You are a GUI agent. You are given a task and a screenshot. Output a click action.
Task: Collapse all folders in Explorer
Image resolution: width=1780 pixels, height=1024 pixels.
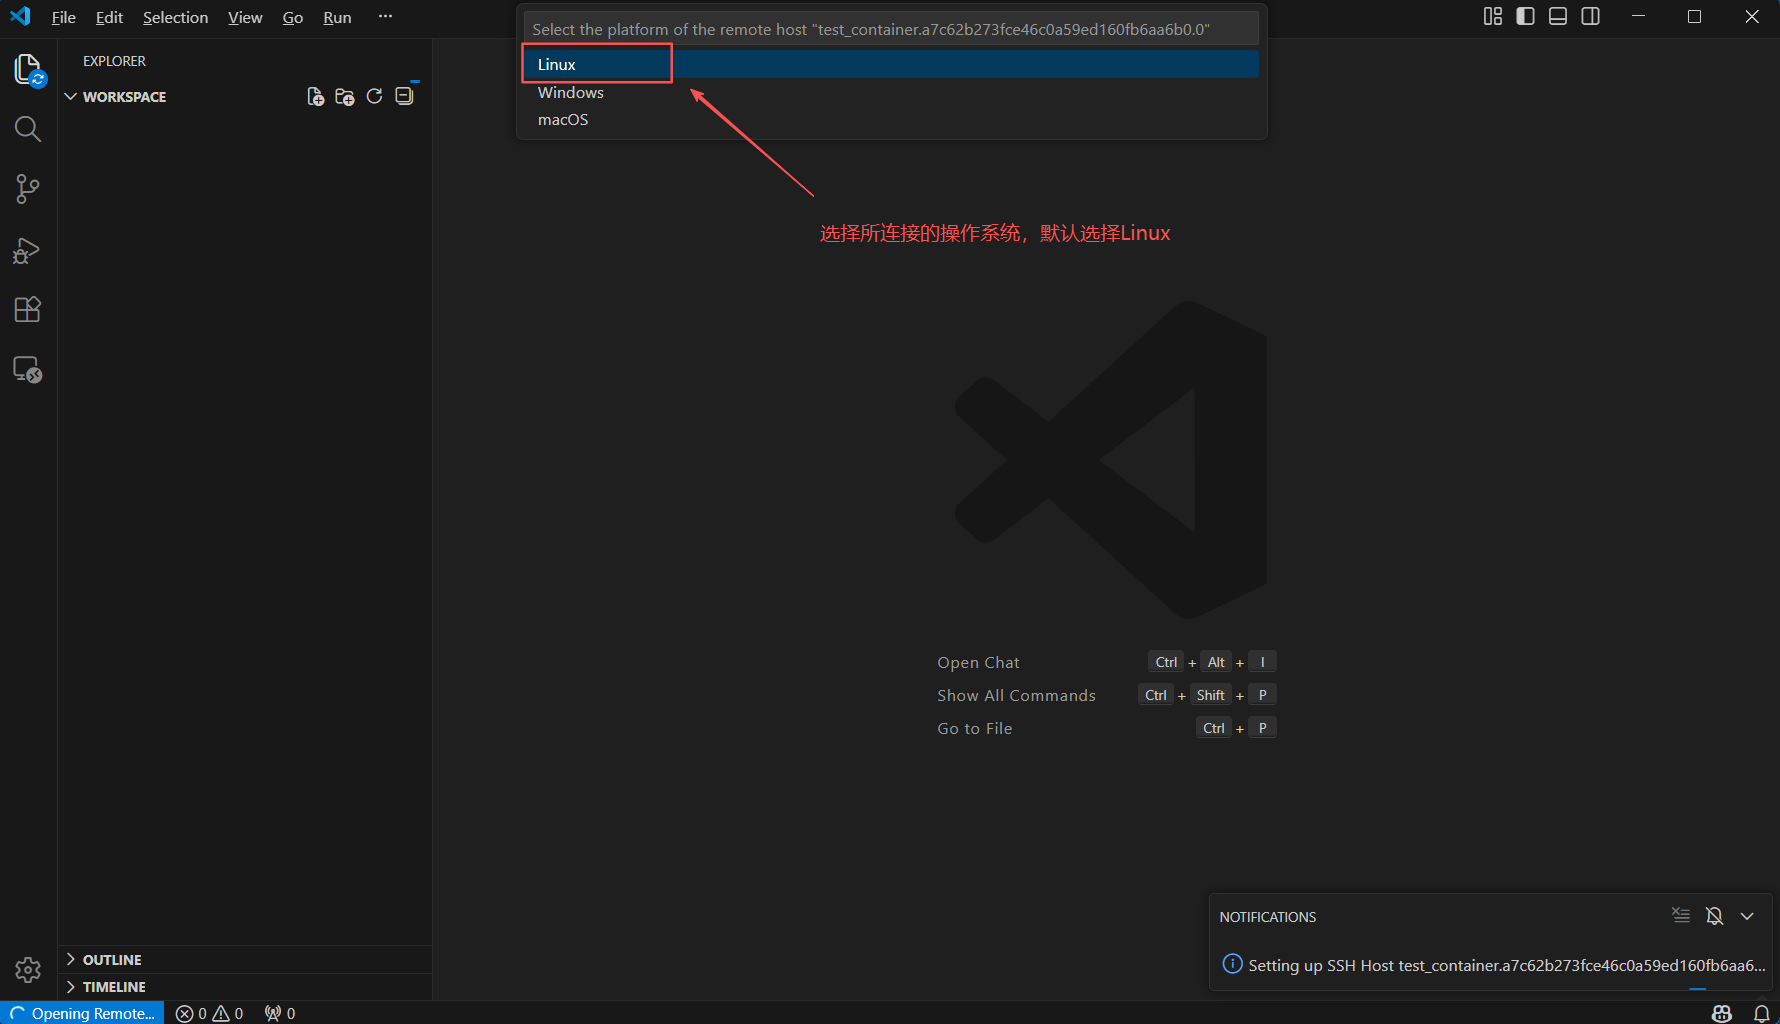404,96
